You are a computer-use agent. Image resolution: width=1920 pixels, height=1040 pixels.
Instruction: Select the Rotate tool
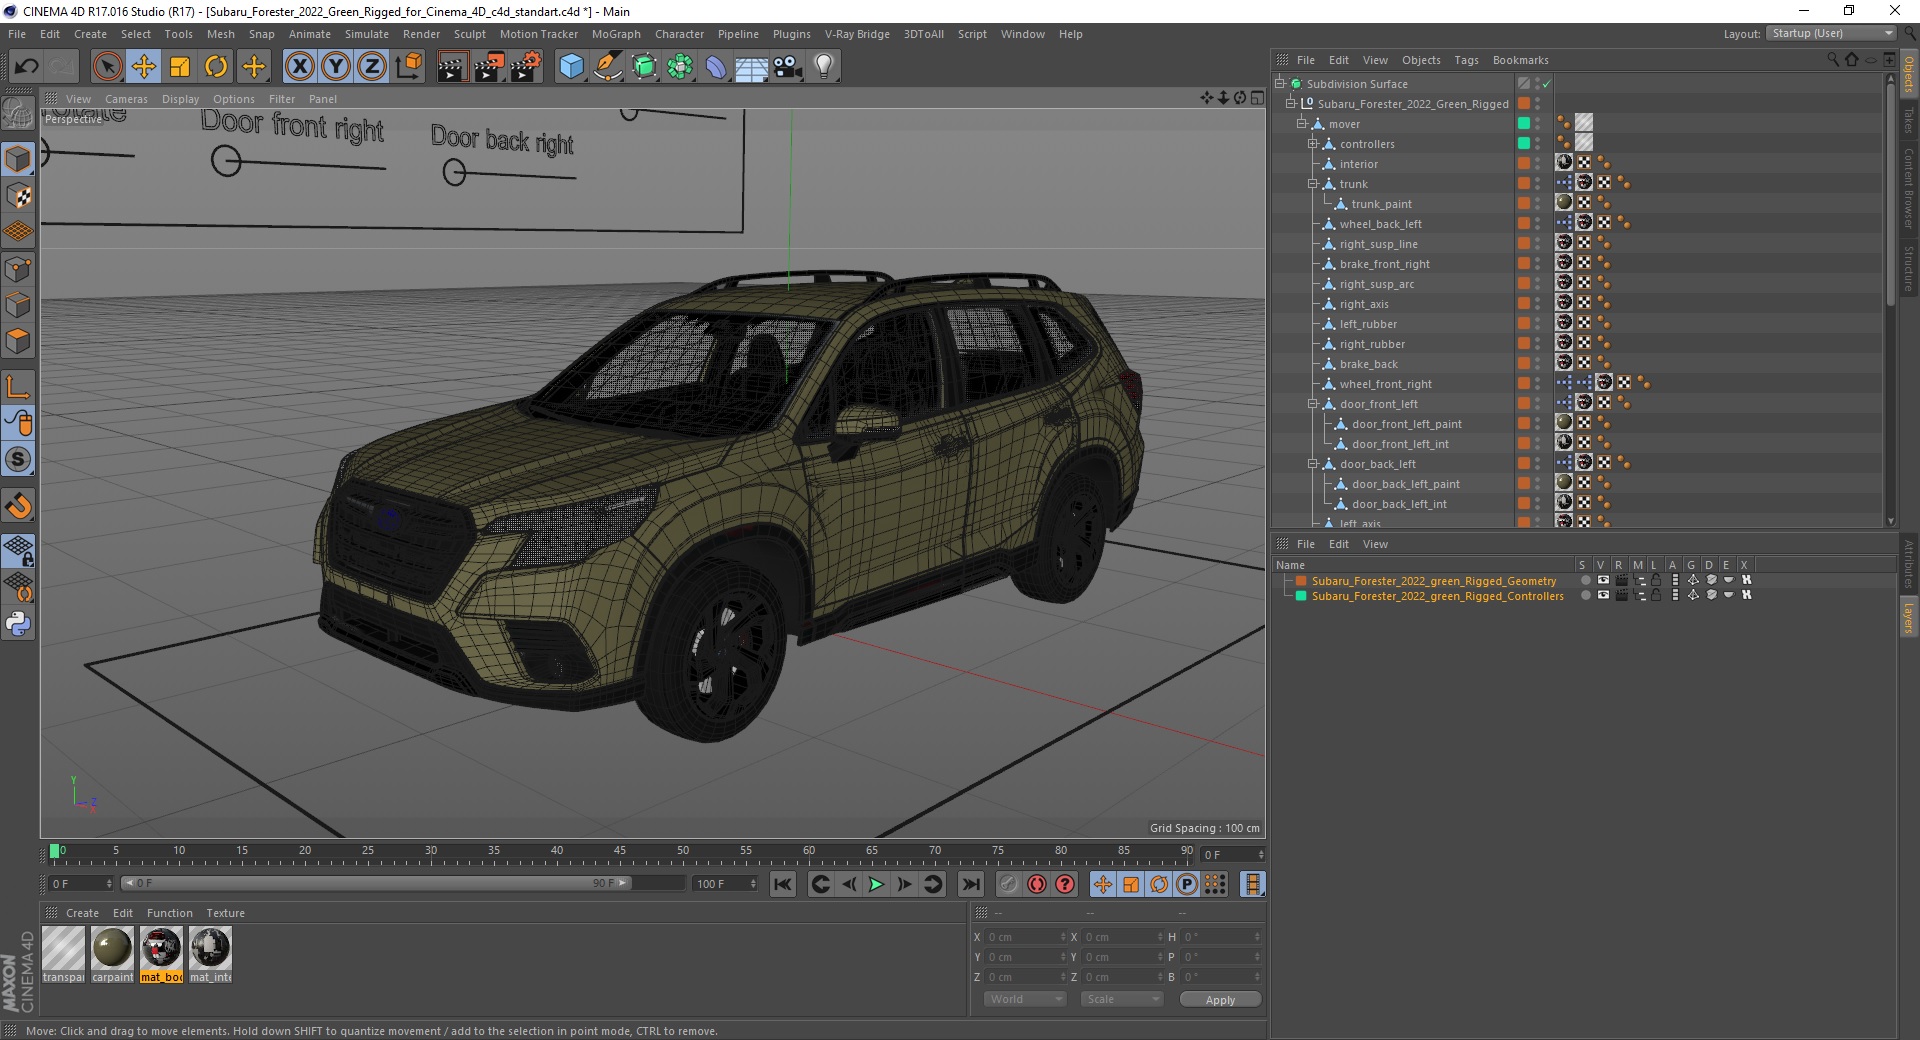216,67
